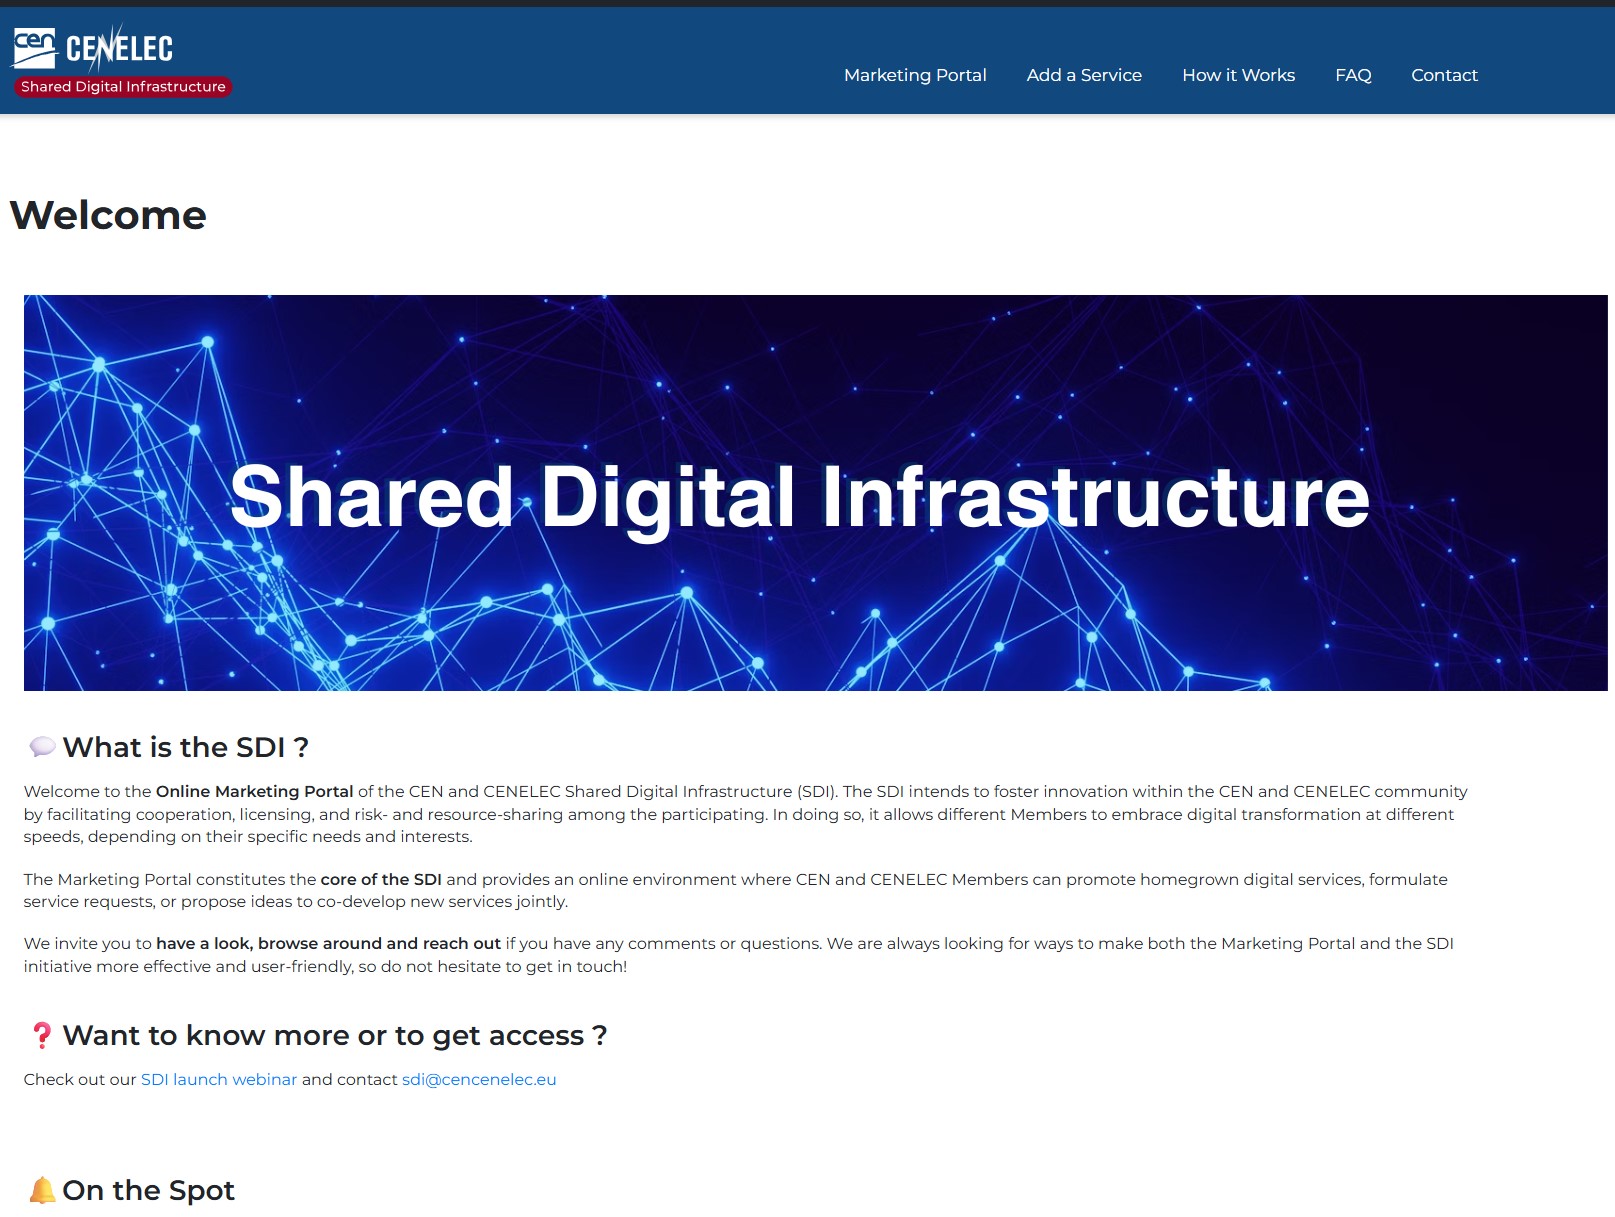Click the speech bubble icon beside SDI heading
This screenshot has height=1217, width=1615.
click(x=42, y=747)
